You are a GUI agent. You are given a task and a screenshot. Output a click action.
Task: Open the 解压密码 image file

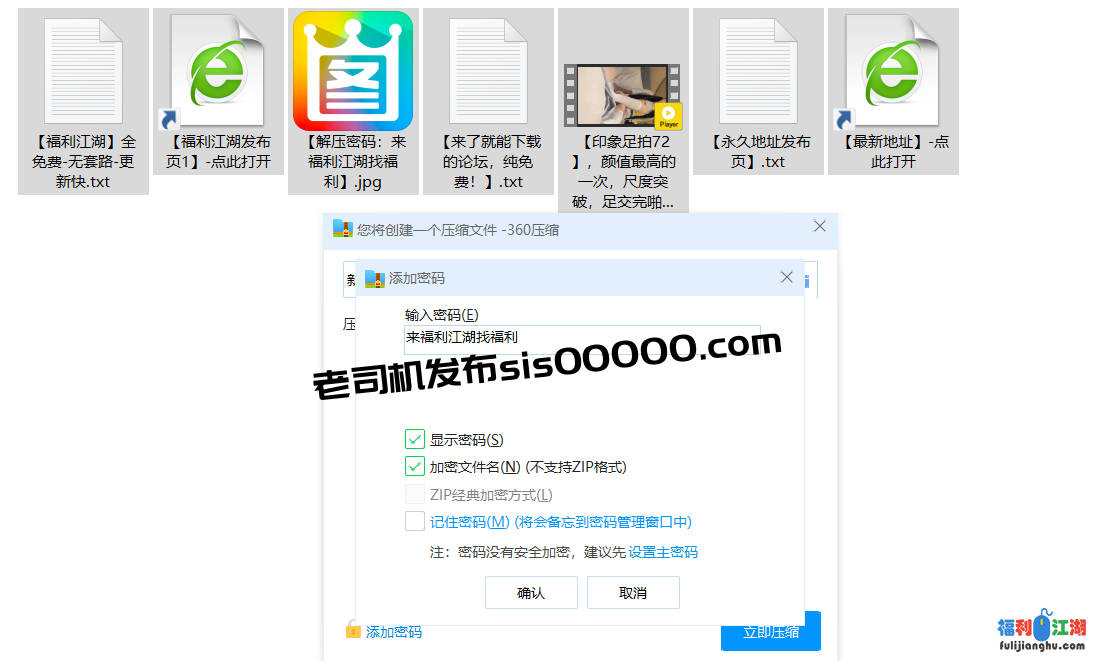coord(353,70)
